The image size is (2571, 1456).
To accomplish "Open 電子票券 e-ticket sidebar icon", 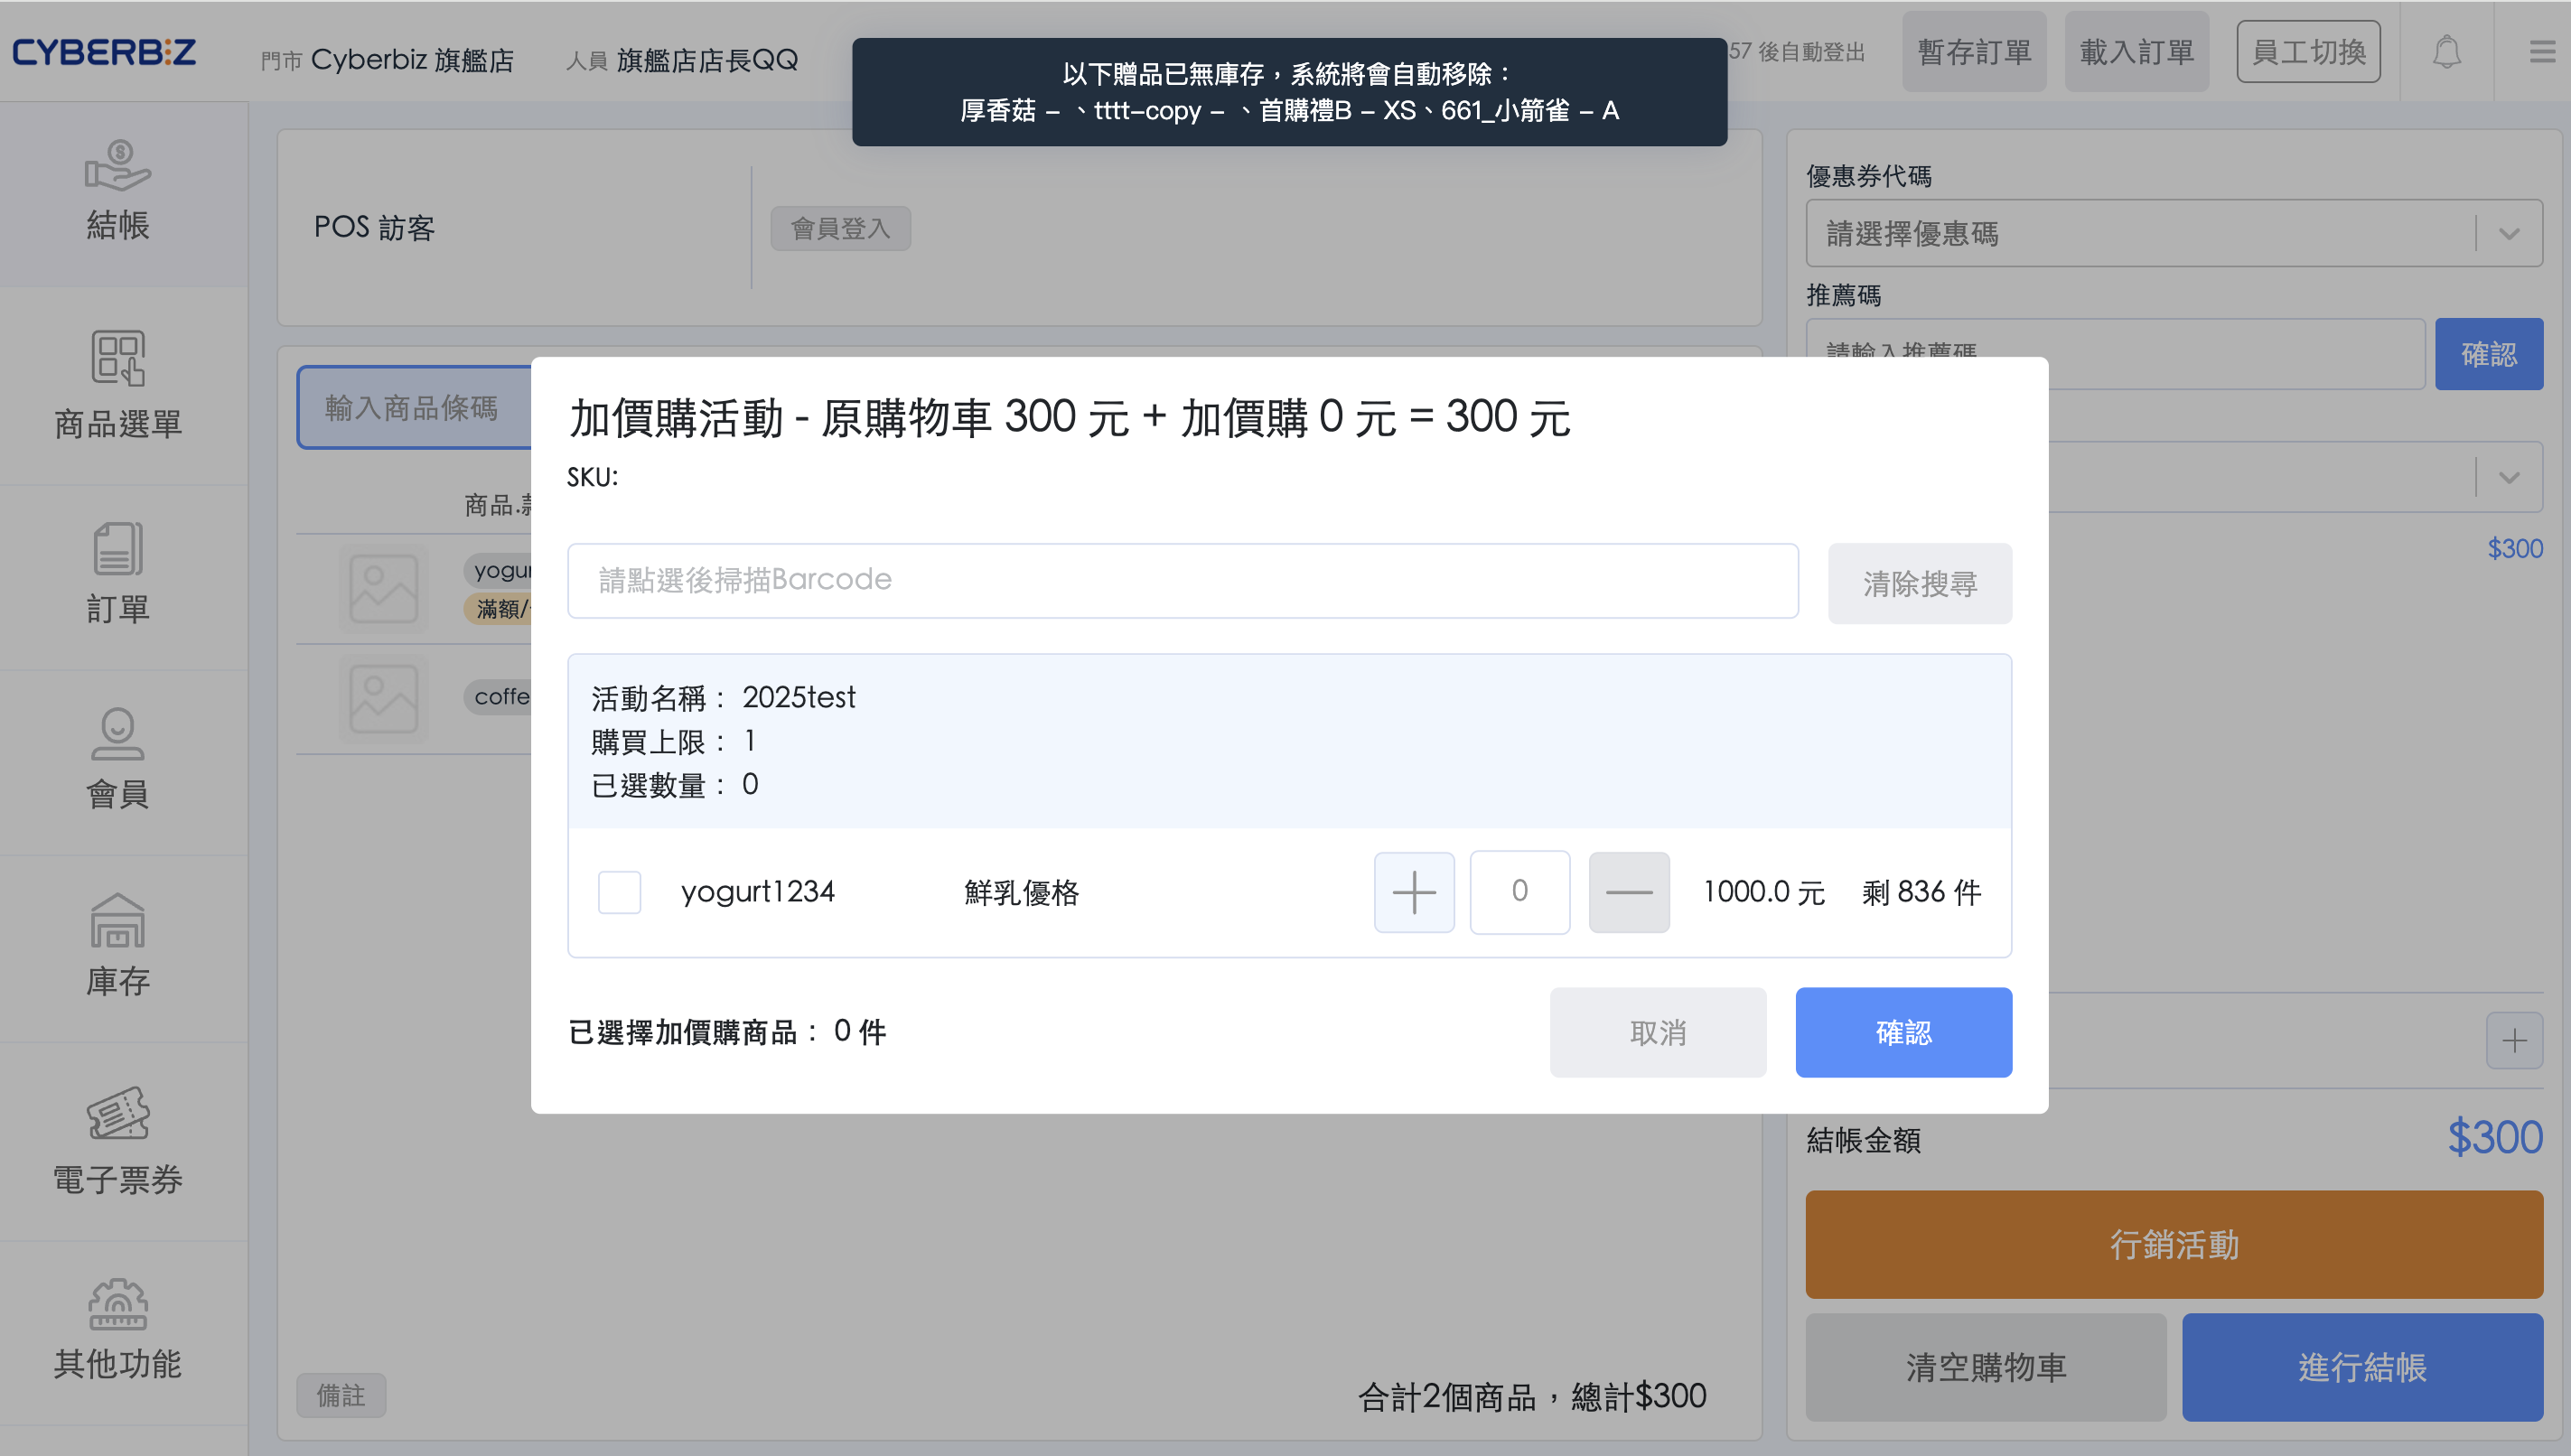I will [x=118, y=1113].
